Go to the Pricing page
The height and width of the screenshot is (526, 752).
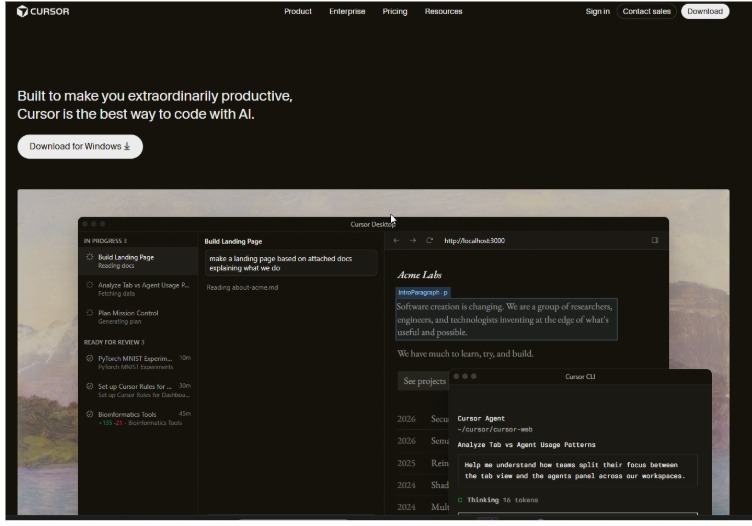point(395,11)
